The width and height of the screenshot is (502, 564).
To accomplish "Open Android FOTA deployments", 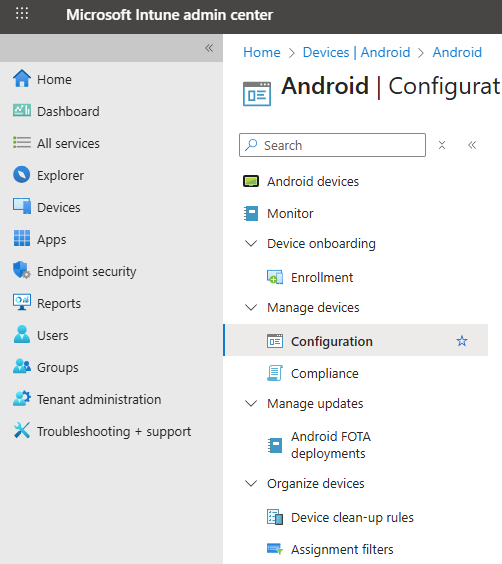I will pyautogui.click(x=331, y=445).
